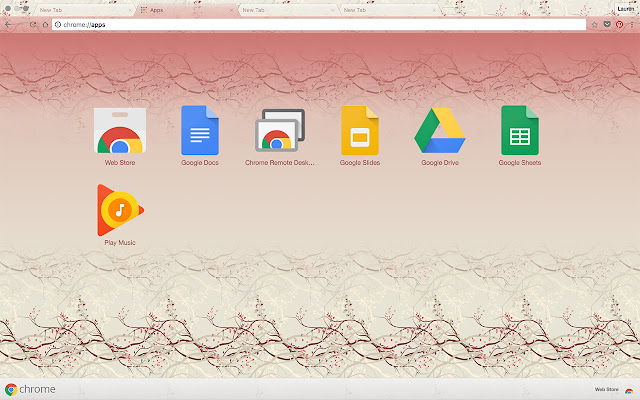Reload the current page
This screenshot has height=400, width=640.
pyautogui.click(x=33, y=24)
